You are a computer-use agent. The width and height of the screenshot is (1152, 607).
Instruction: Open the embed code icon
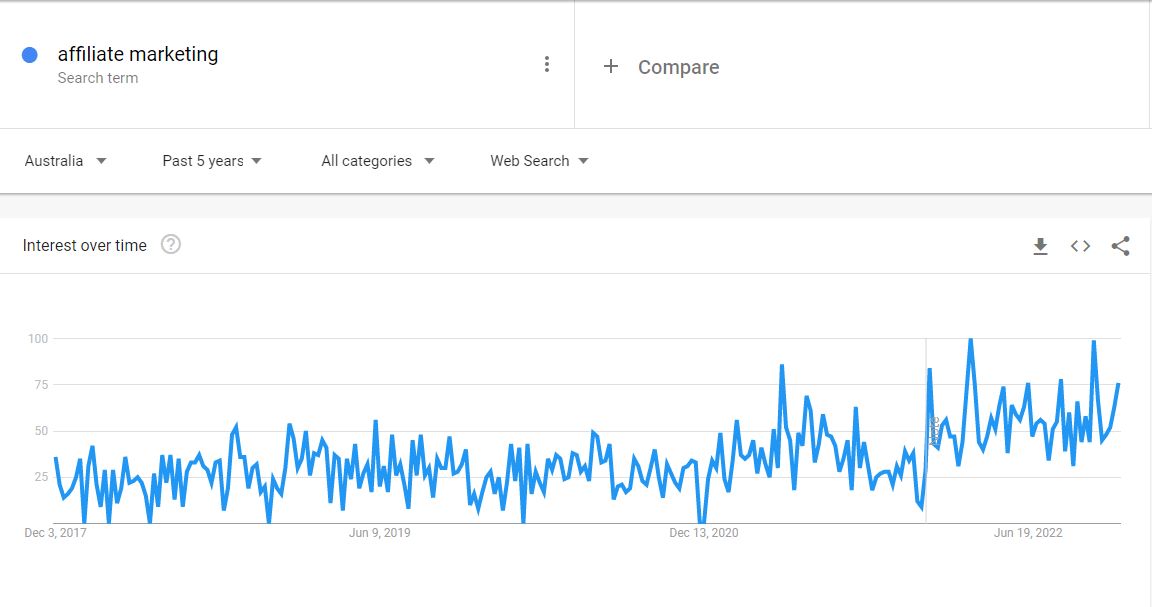pyautogui.click(x=1080, y=245)
